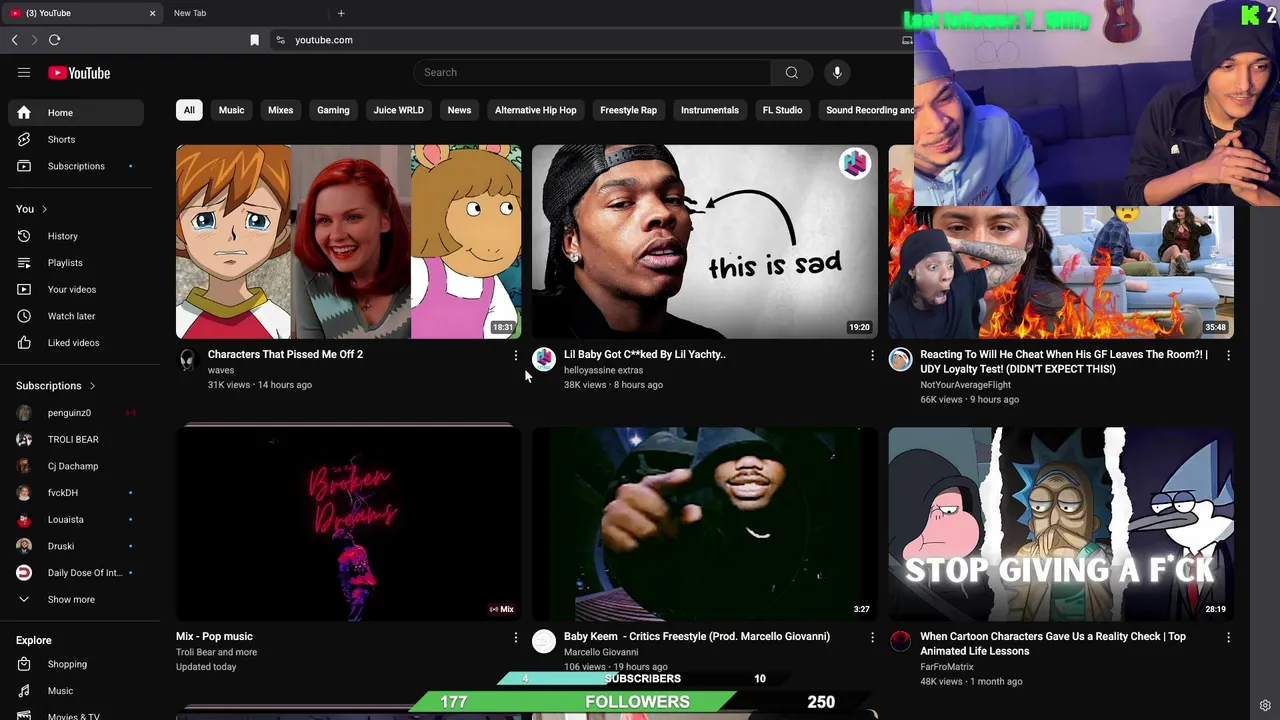Expand the Subscriptions section header

click(56, 386)
